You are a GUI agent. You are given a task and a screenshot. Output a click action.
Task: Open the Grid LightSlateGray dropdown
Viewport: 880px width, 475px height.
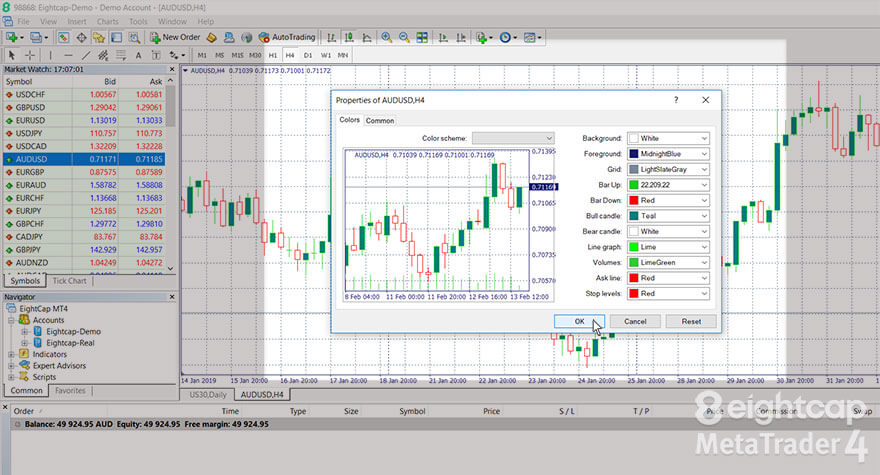pos(668,169)
